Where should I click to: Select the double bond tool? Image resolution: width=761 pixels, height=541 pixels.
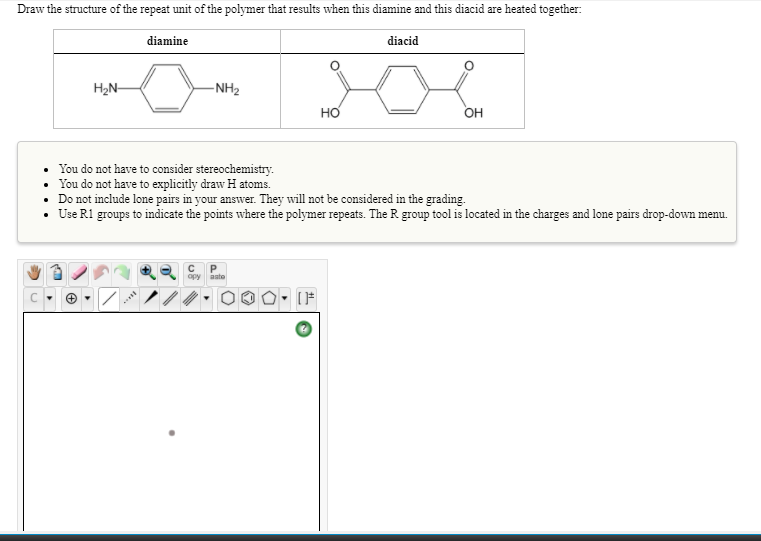tap(170, 298)
